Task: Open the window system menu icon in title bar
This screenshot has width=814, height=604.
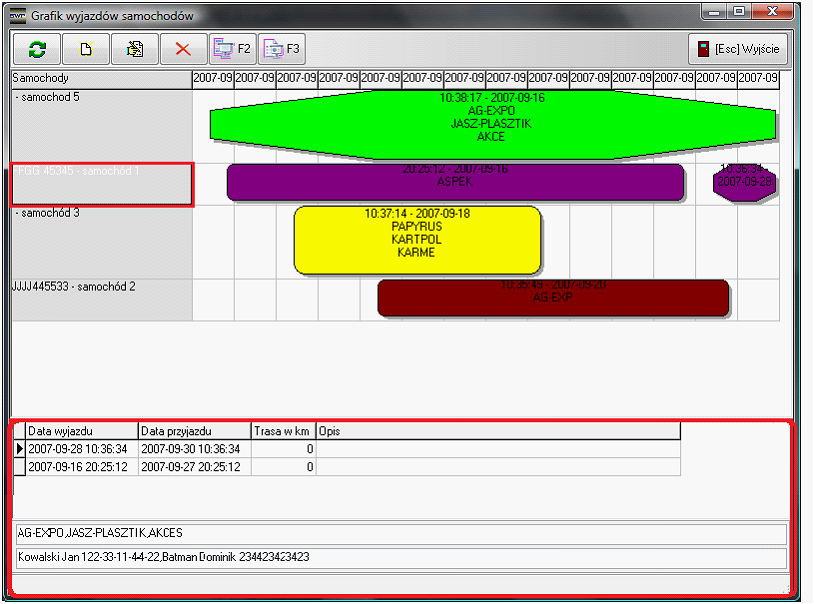Action: pyautogui.click(x=18, y=16)
